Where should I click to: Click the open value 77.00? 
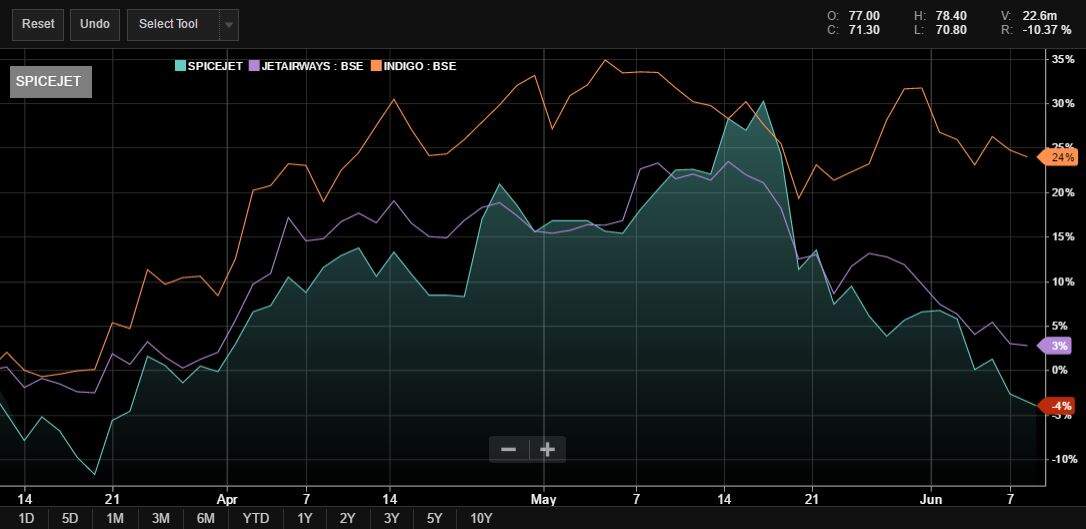tap(864, 16)
